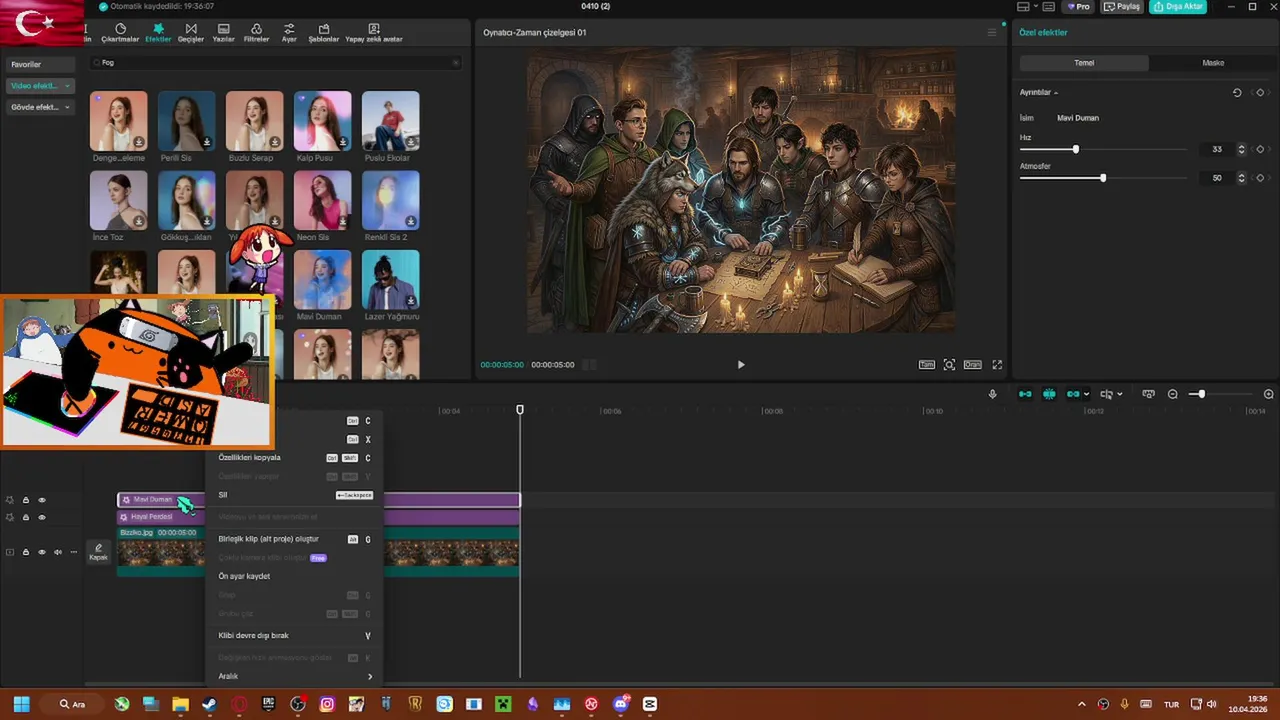Toggle clip linkage on timeline
This screenshot has height=720, width=1280.
pyautogui.click(x=1073, y=394)
